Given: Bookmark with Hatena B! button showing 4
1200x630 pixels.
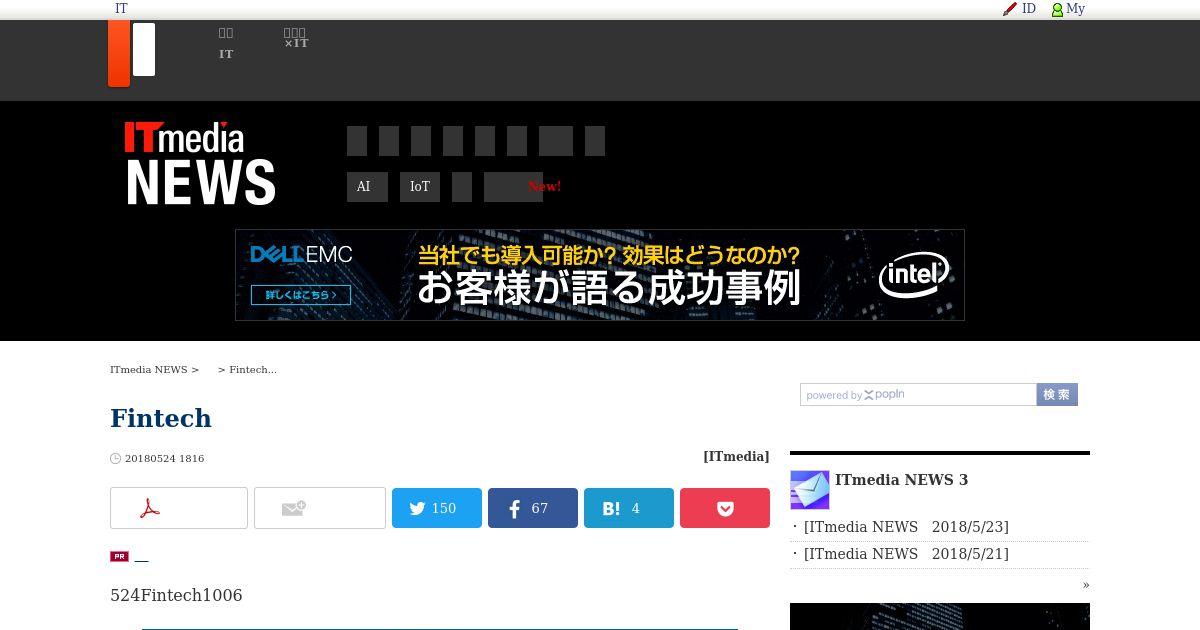Looking at the screenshot, I should (x=629, y=508).
